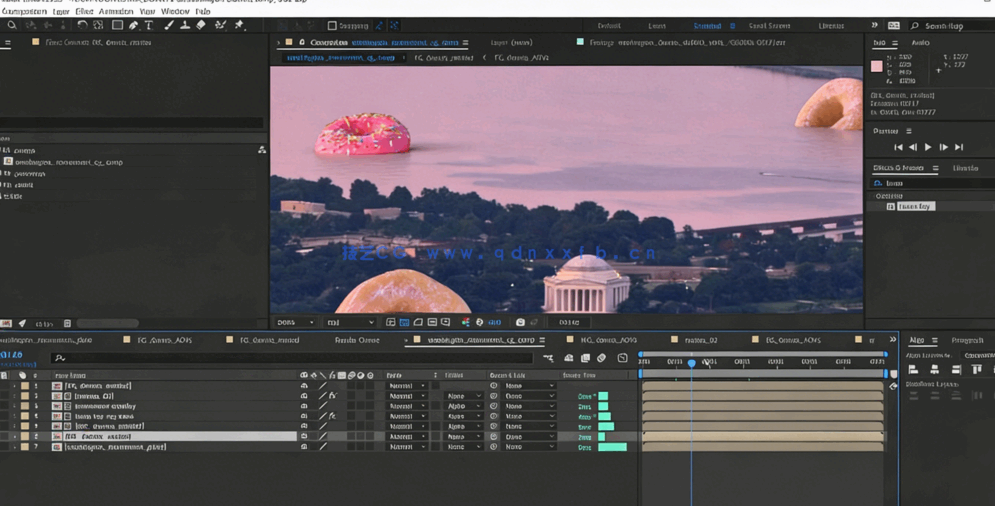
Task: Open the viewer resolution dropdown
Action: pyautogui.click(x=350, y=323)
